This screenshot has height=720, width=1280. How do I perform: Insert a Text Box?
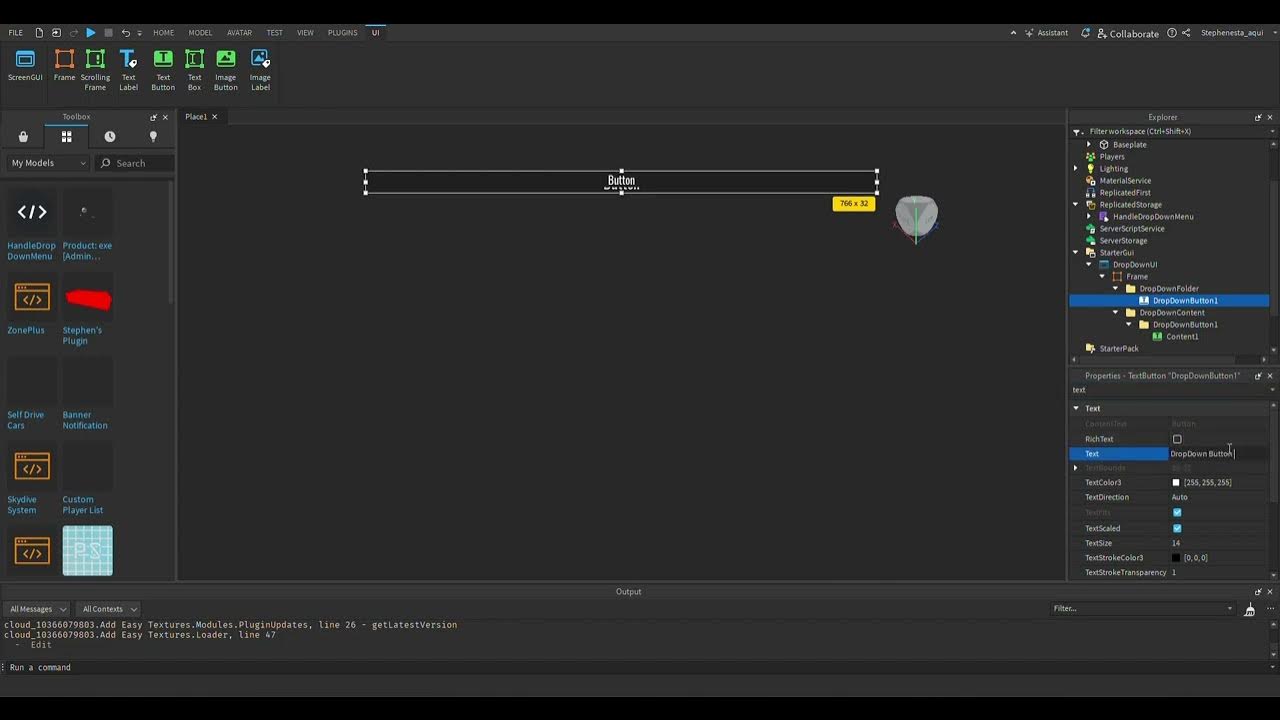tap(194, 70)
